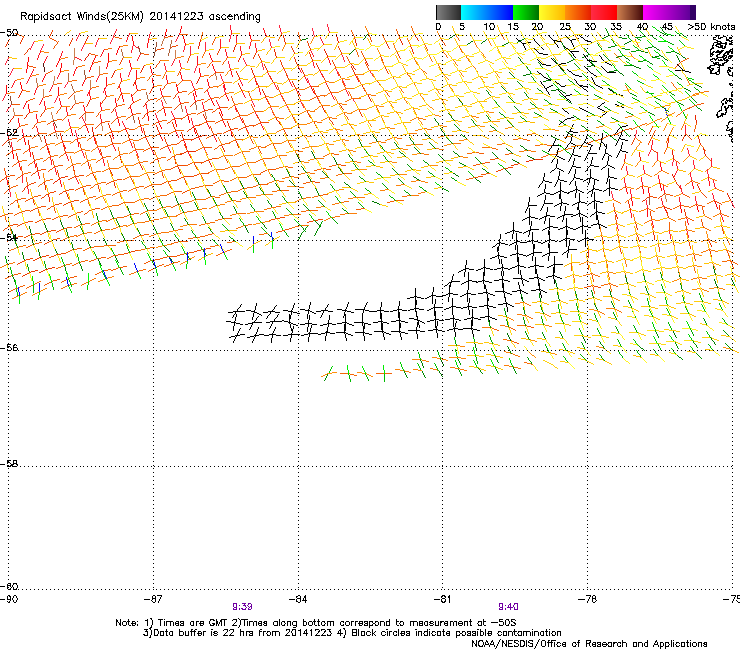
Task: Click the 'Times are GMT' note line
Action: point(316,623)
